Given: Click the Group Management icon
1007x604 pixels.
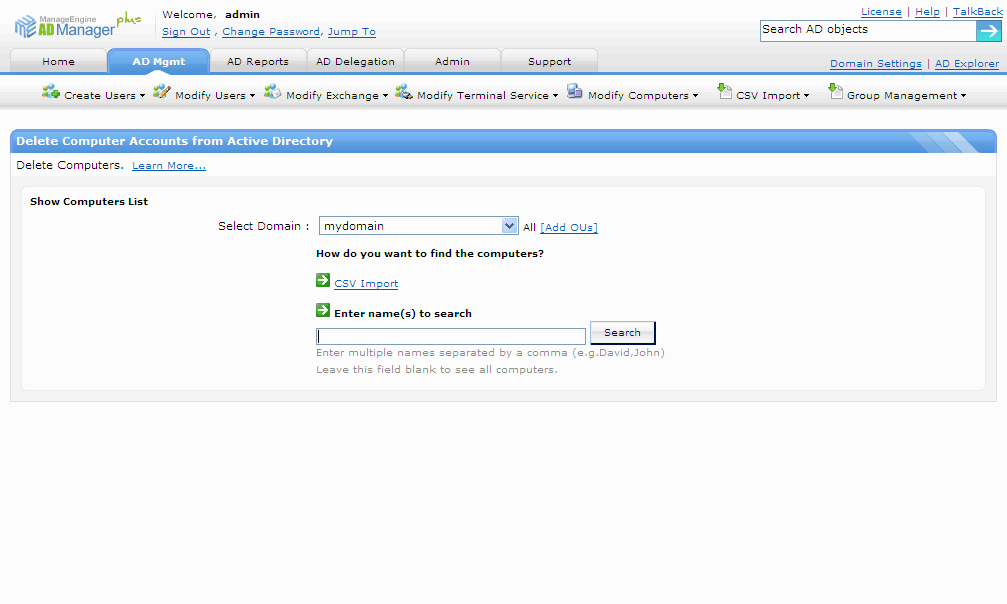Looking at the screenshot, I should point(835,91).
